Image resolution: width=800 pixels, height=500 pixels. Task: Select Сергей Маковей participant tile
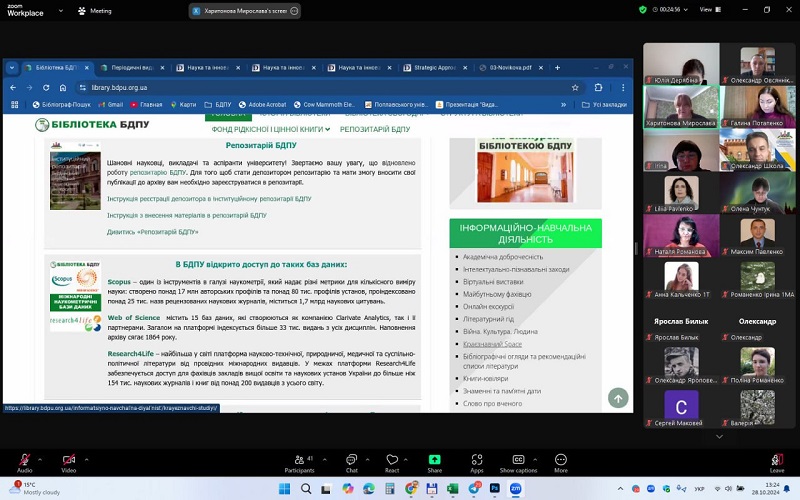pos(681,407)
